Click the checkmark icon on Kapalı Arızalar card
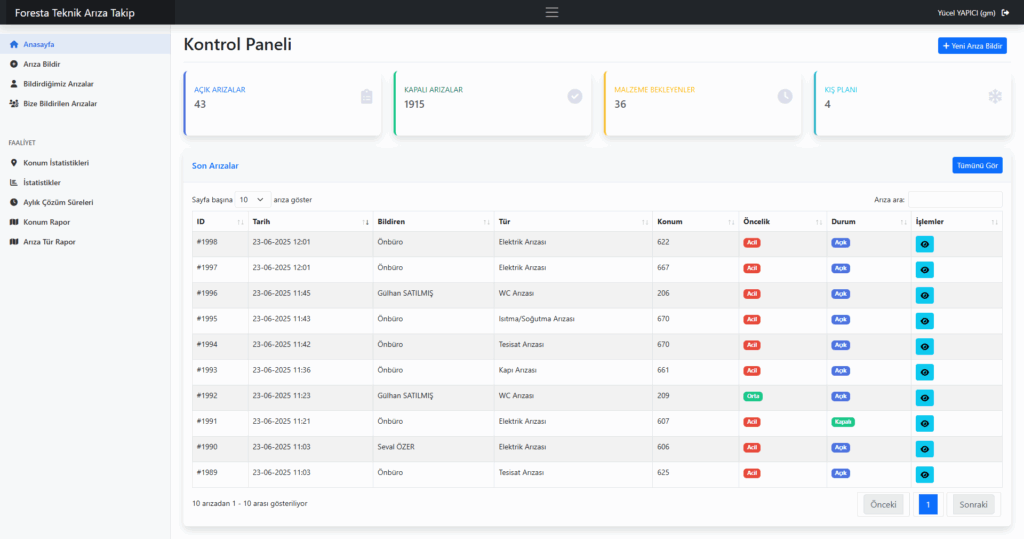This screenshot has height=539, width=1024. pyautogui.click(x=575, y=97)
